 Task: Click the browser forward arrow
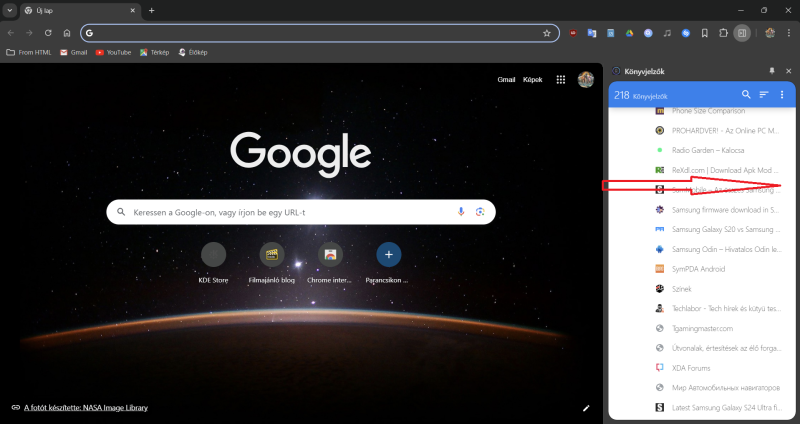click(x=29, y=33)
